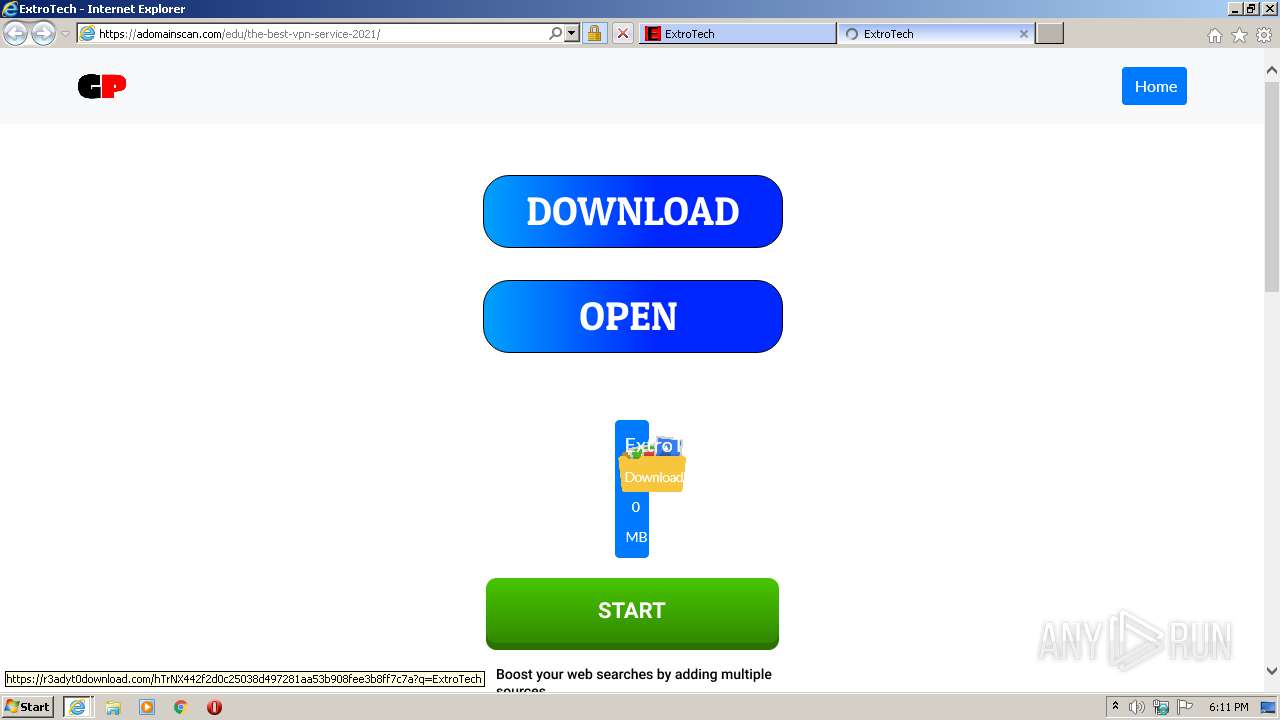
Task: Show hidden tray icons arrow
Action: point(1115,707)
